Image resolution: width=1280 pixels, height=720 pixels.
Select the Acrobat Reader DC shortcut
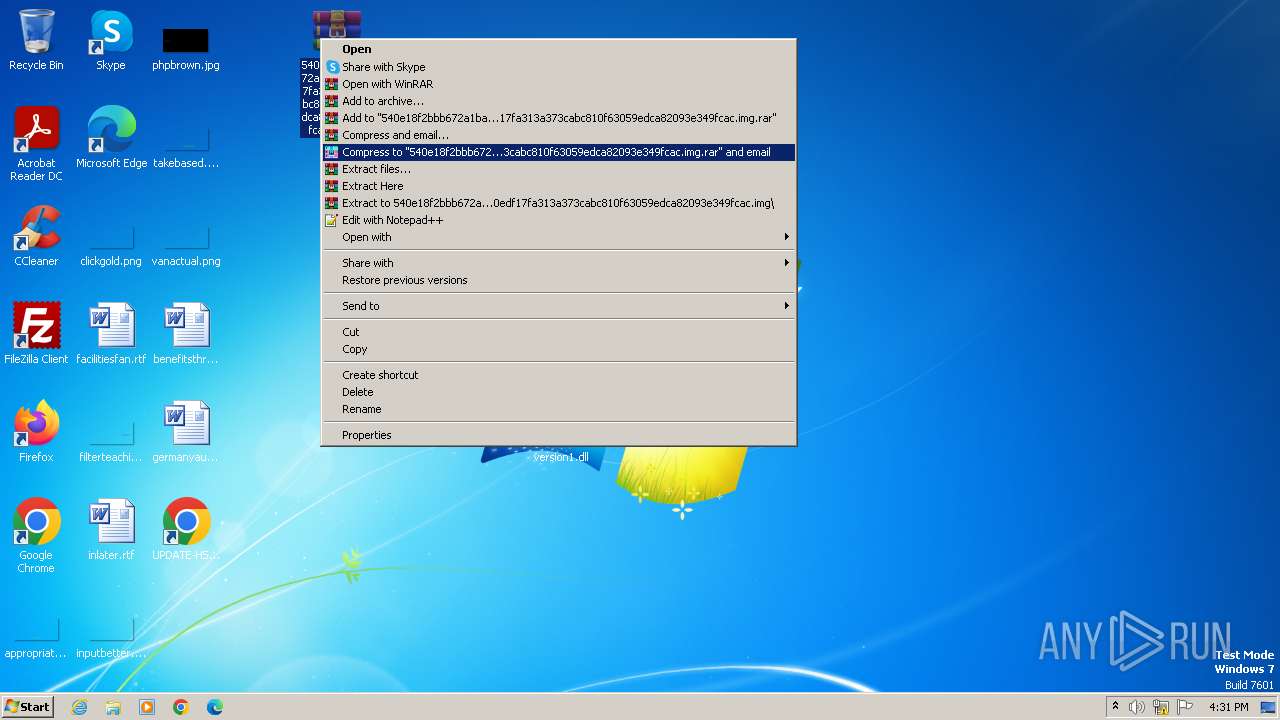pyautogui.click(x=36, y=144)
